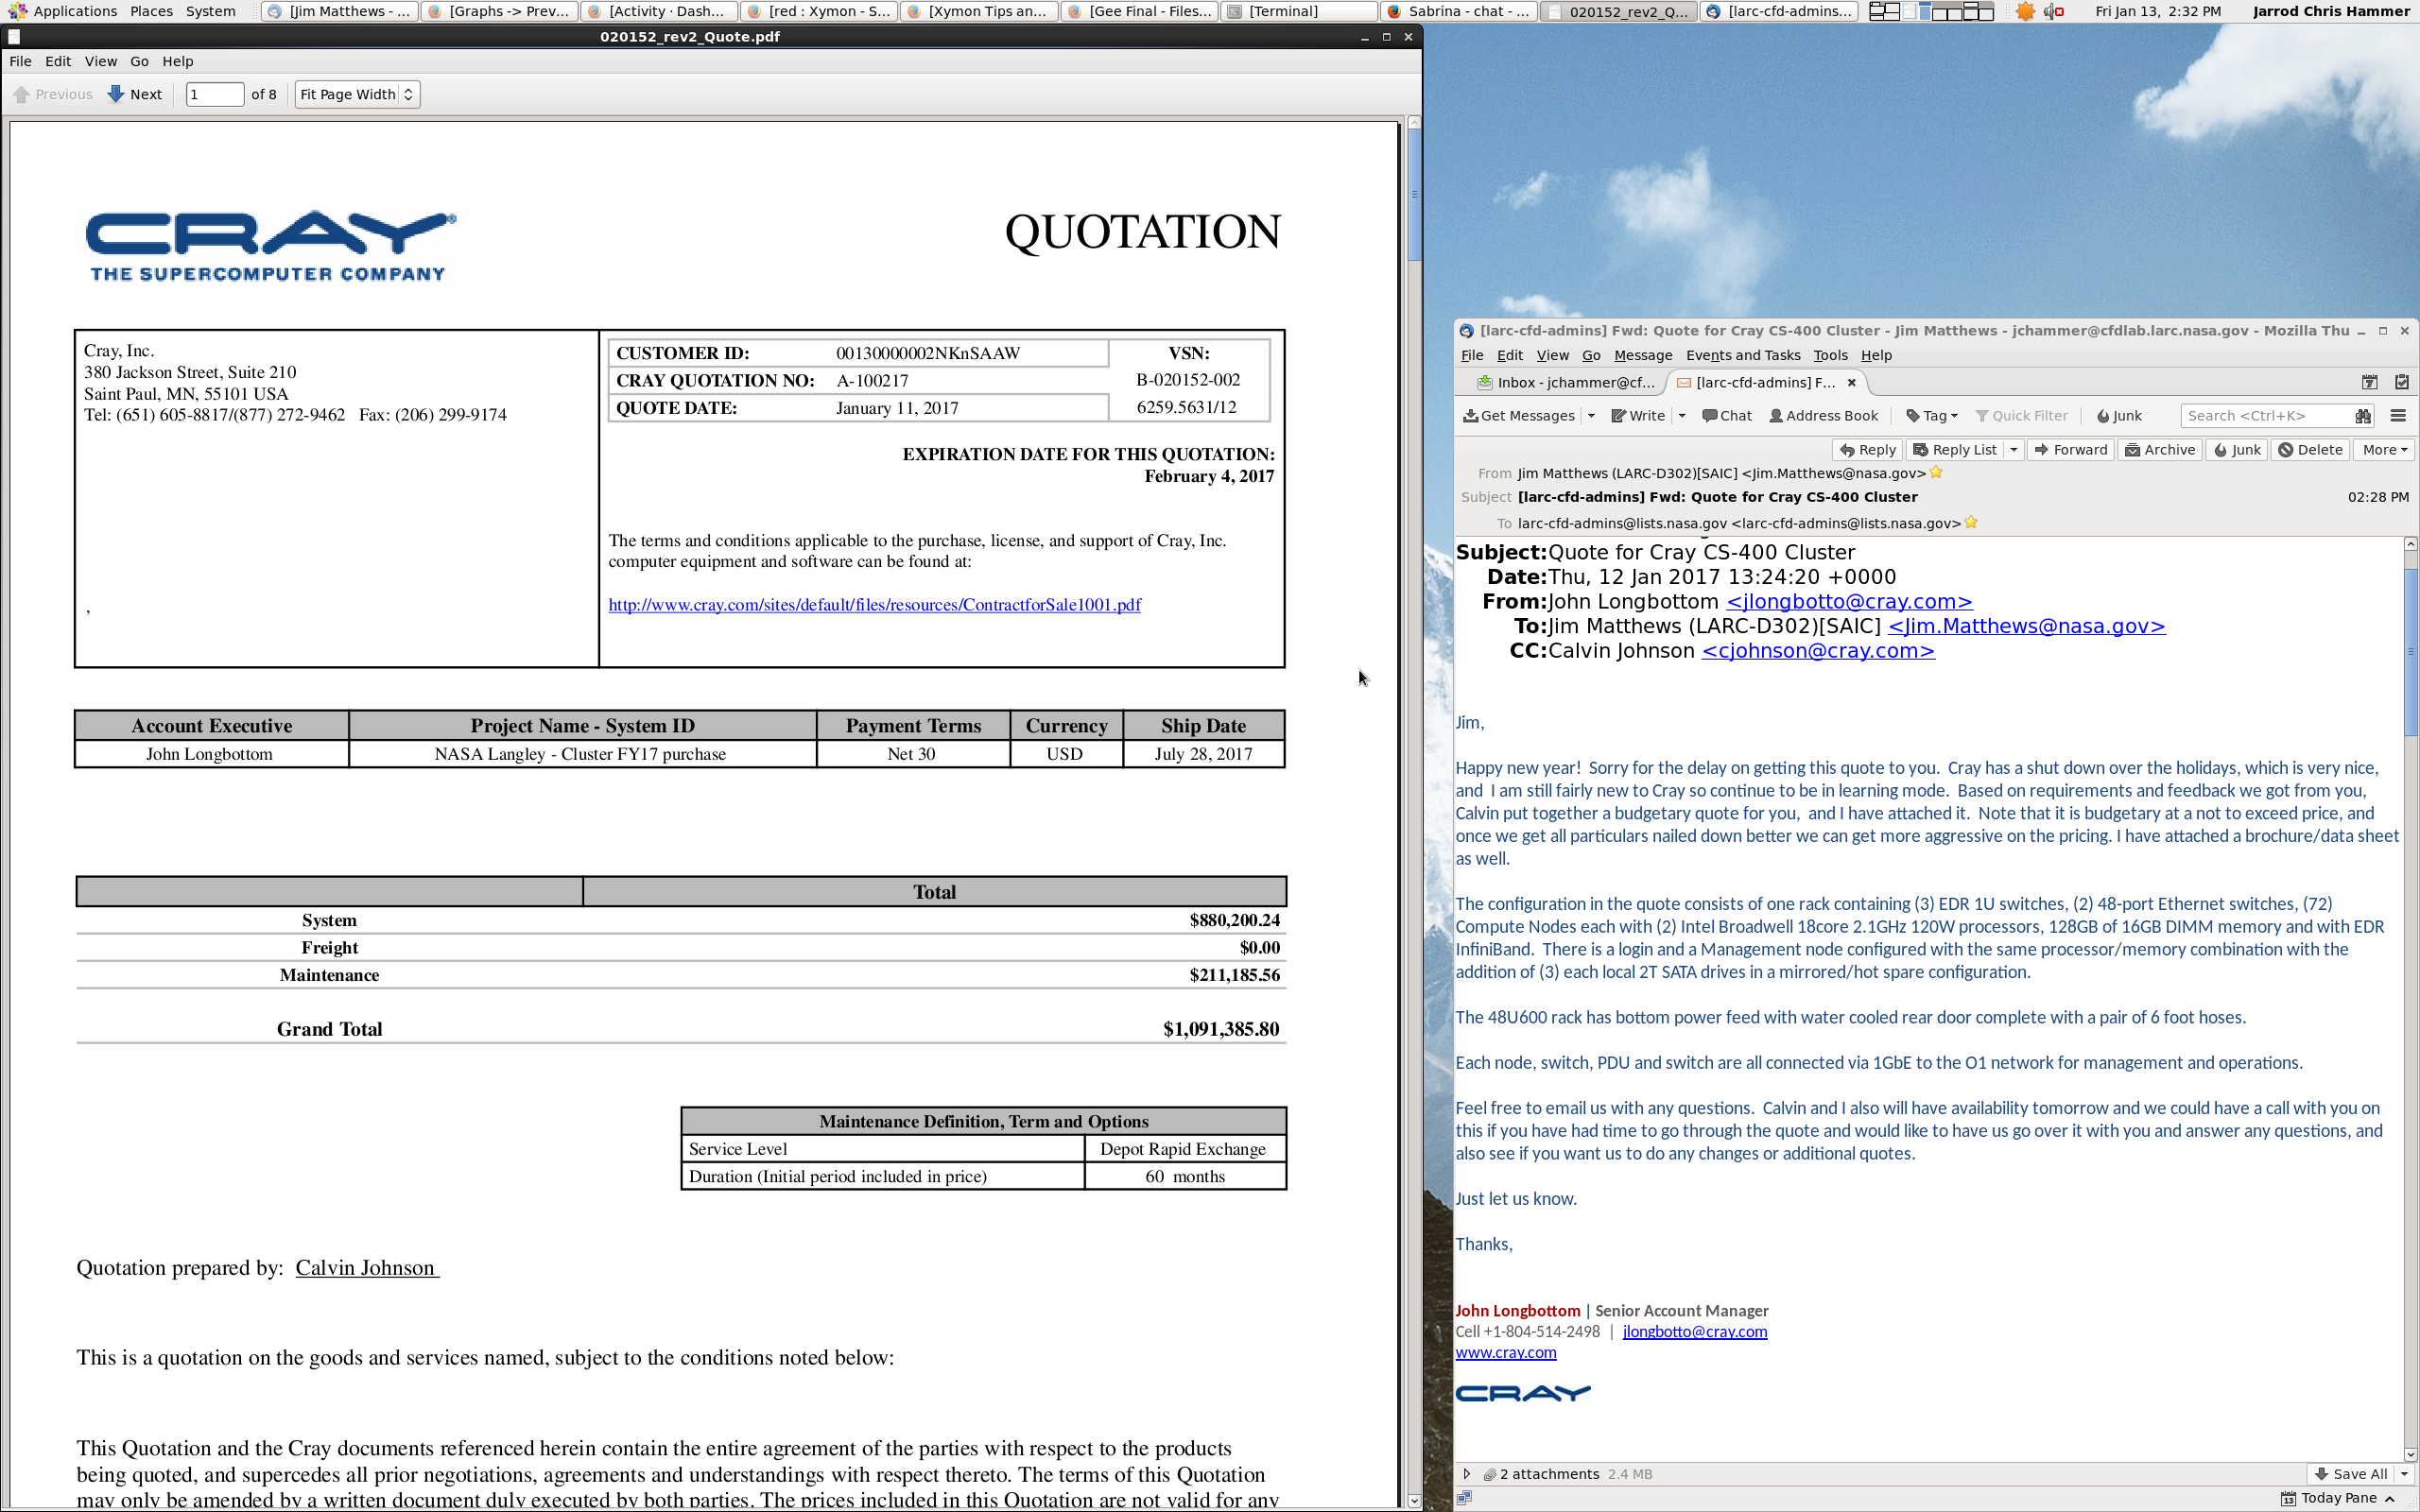This screenshot has width=2420, height=1512.
Task: Open the Fit Page Width zoom dropdown
Action: [357, 94]
